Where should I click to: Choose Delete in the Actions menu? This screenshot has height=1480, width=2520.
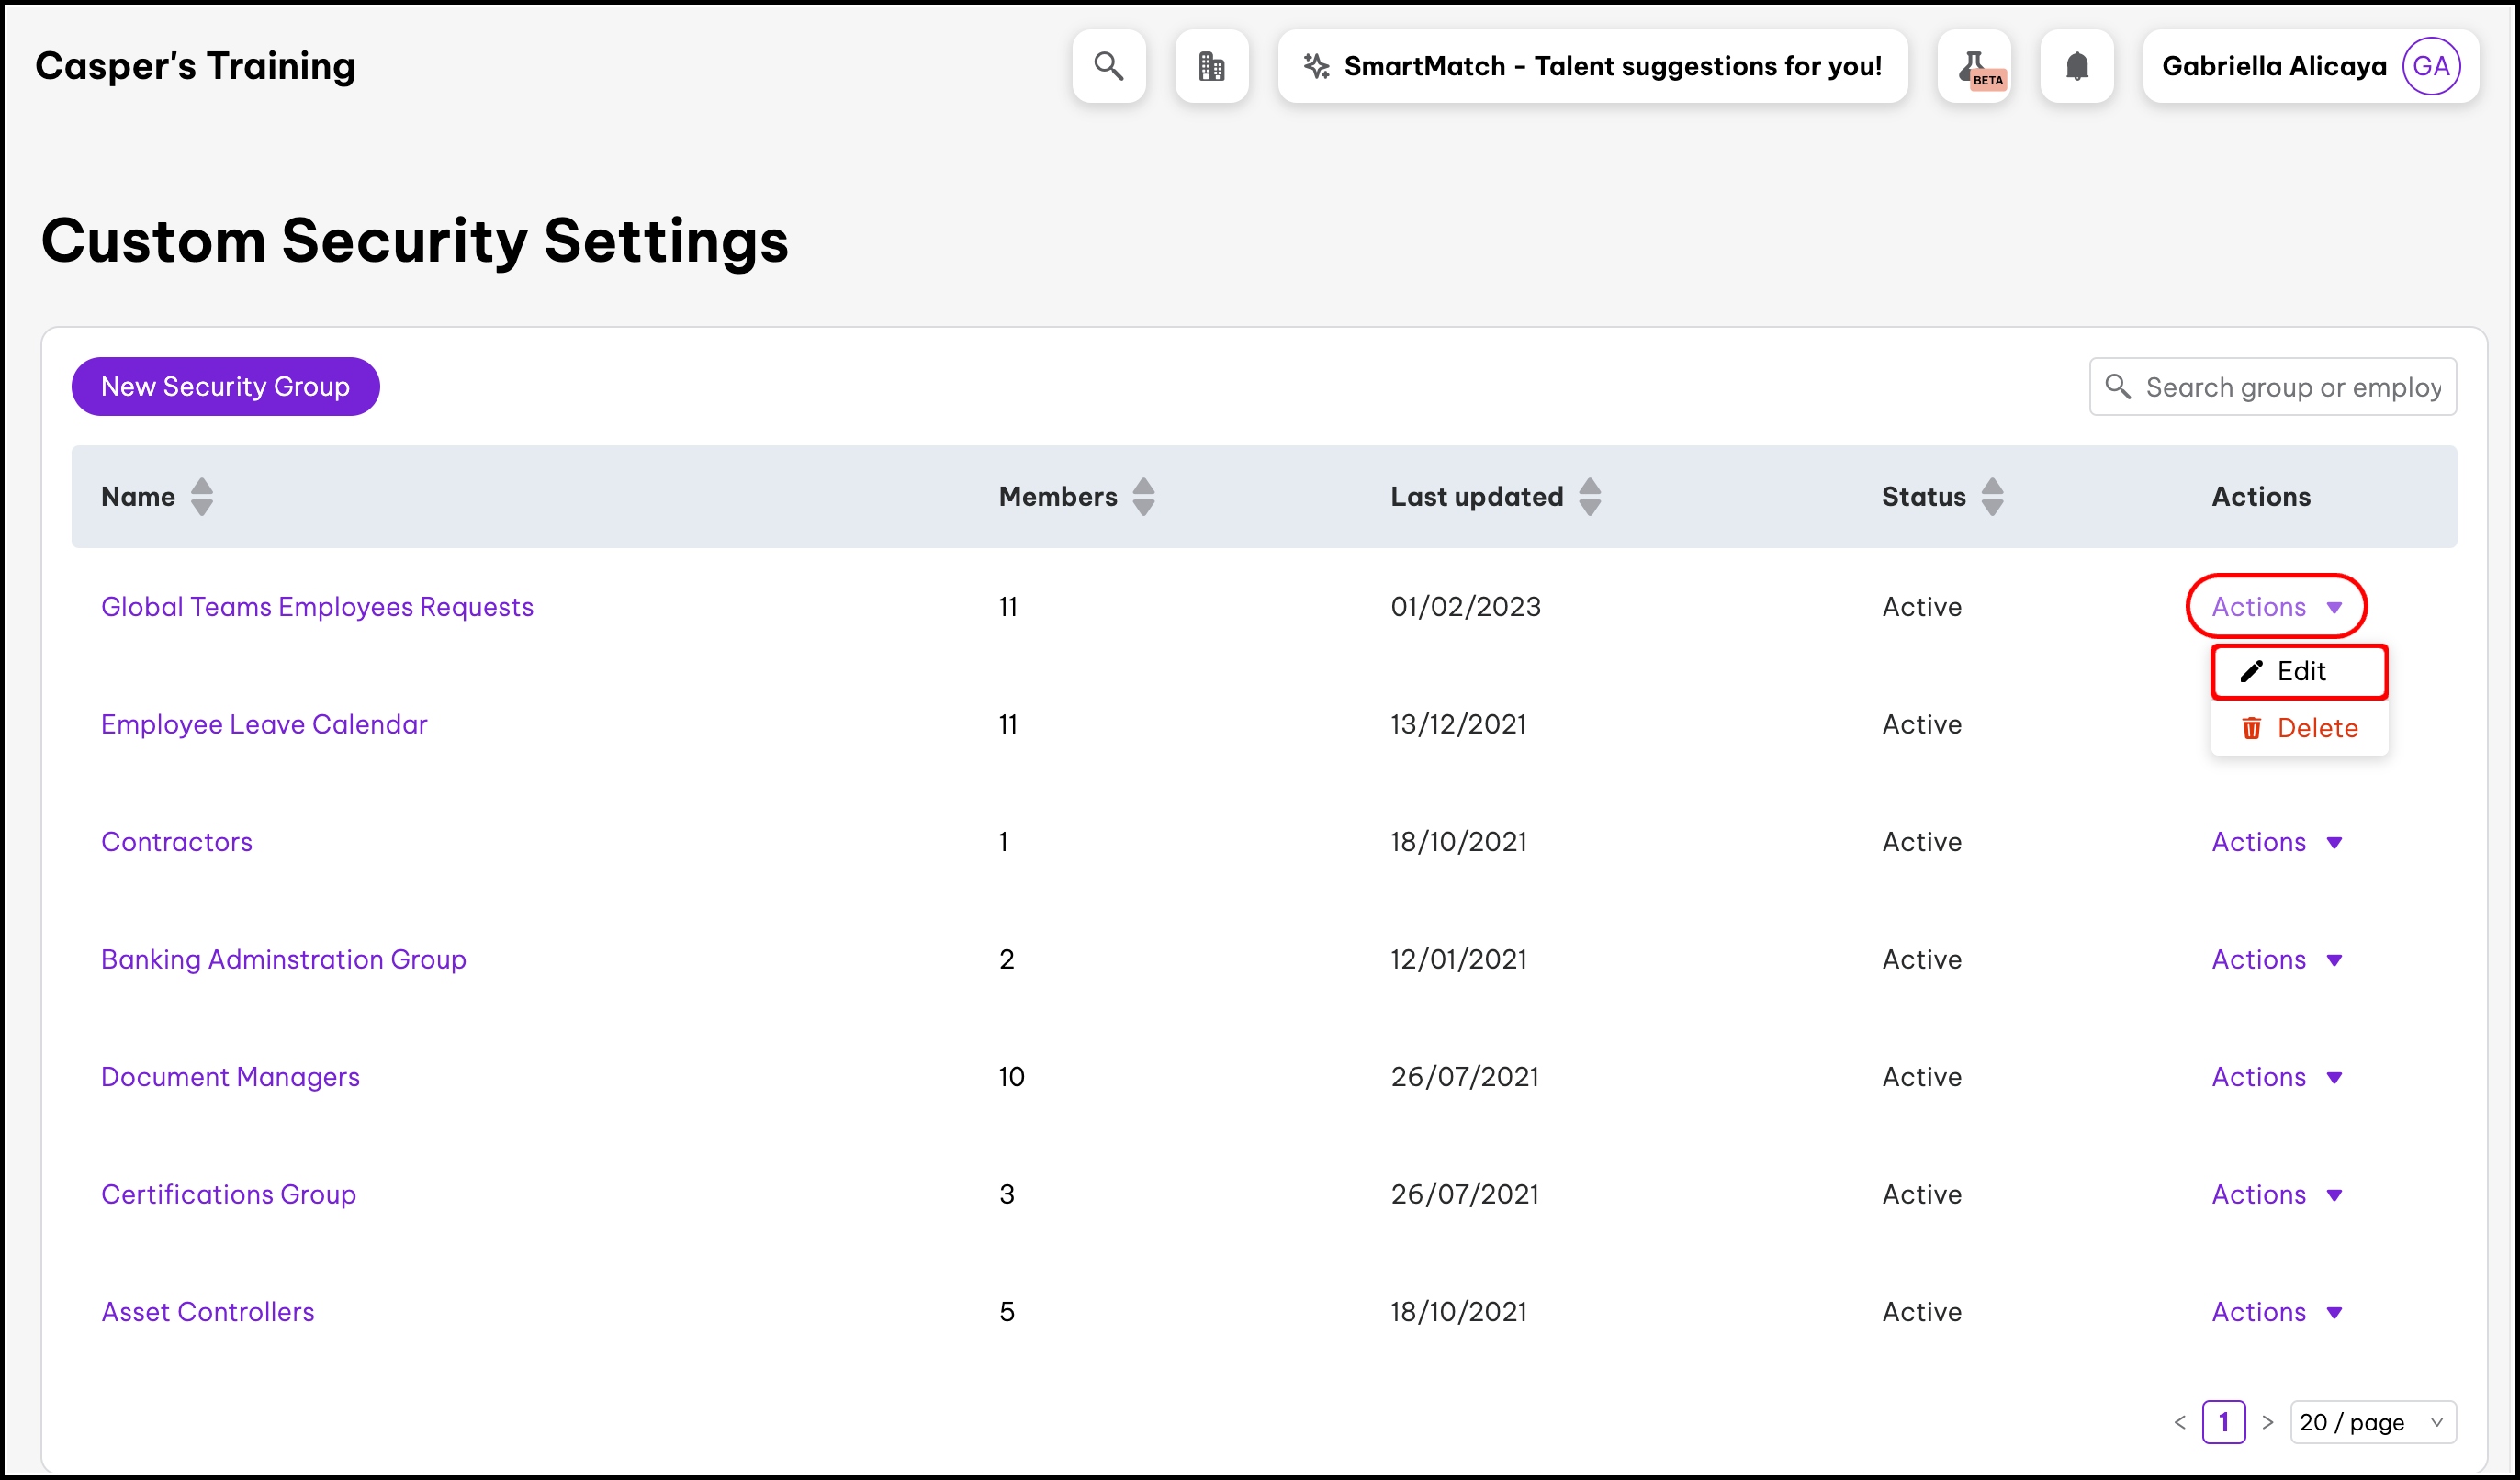[x=2298, y=728]
